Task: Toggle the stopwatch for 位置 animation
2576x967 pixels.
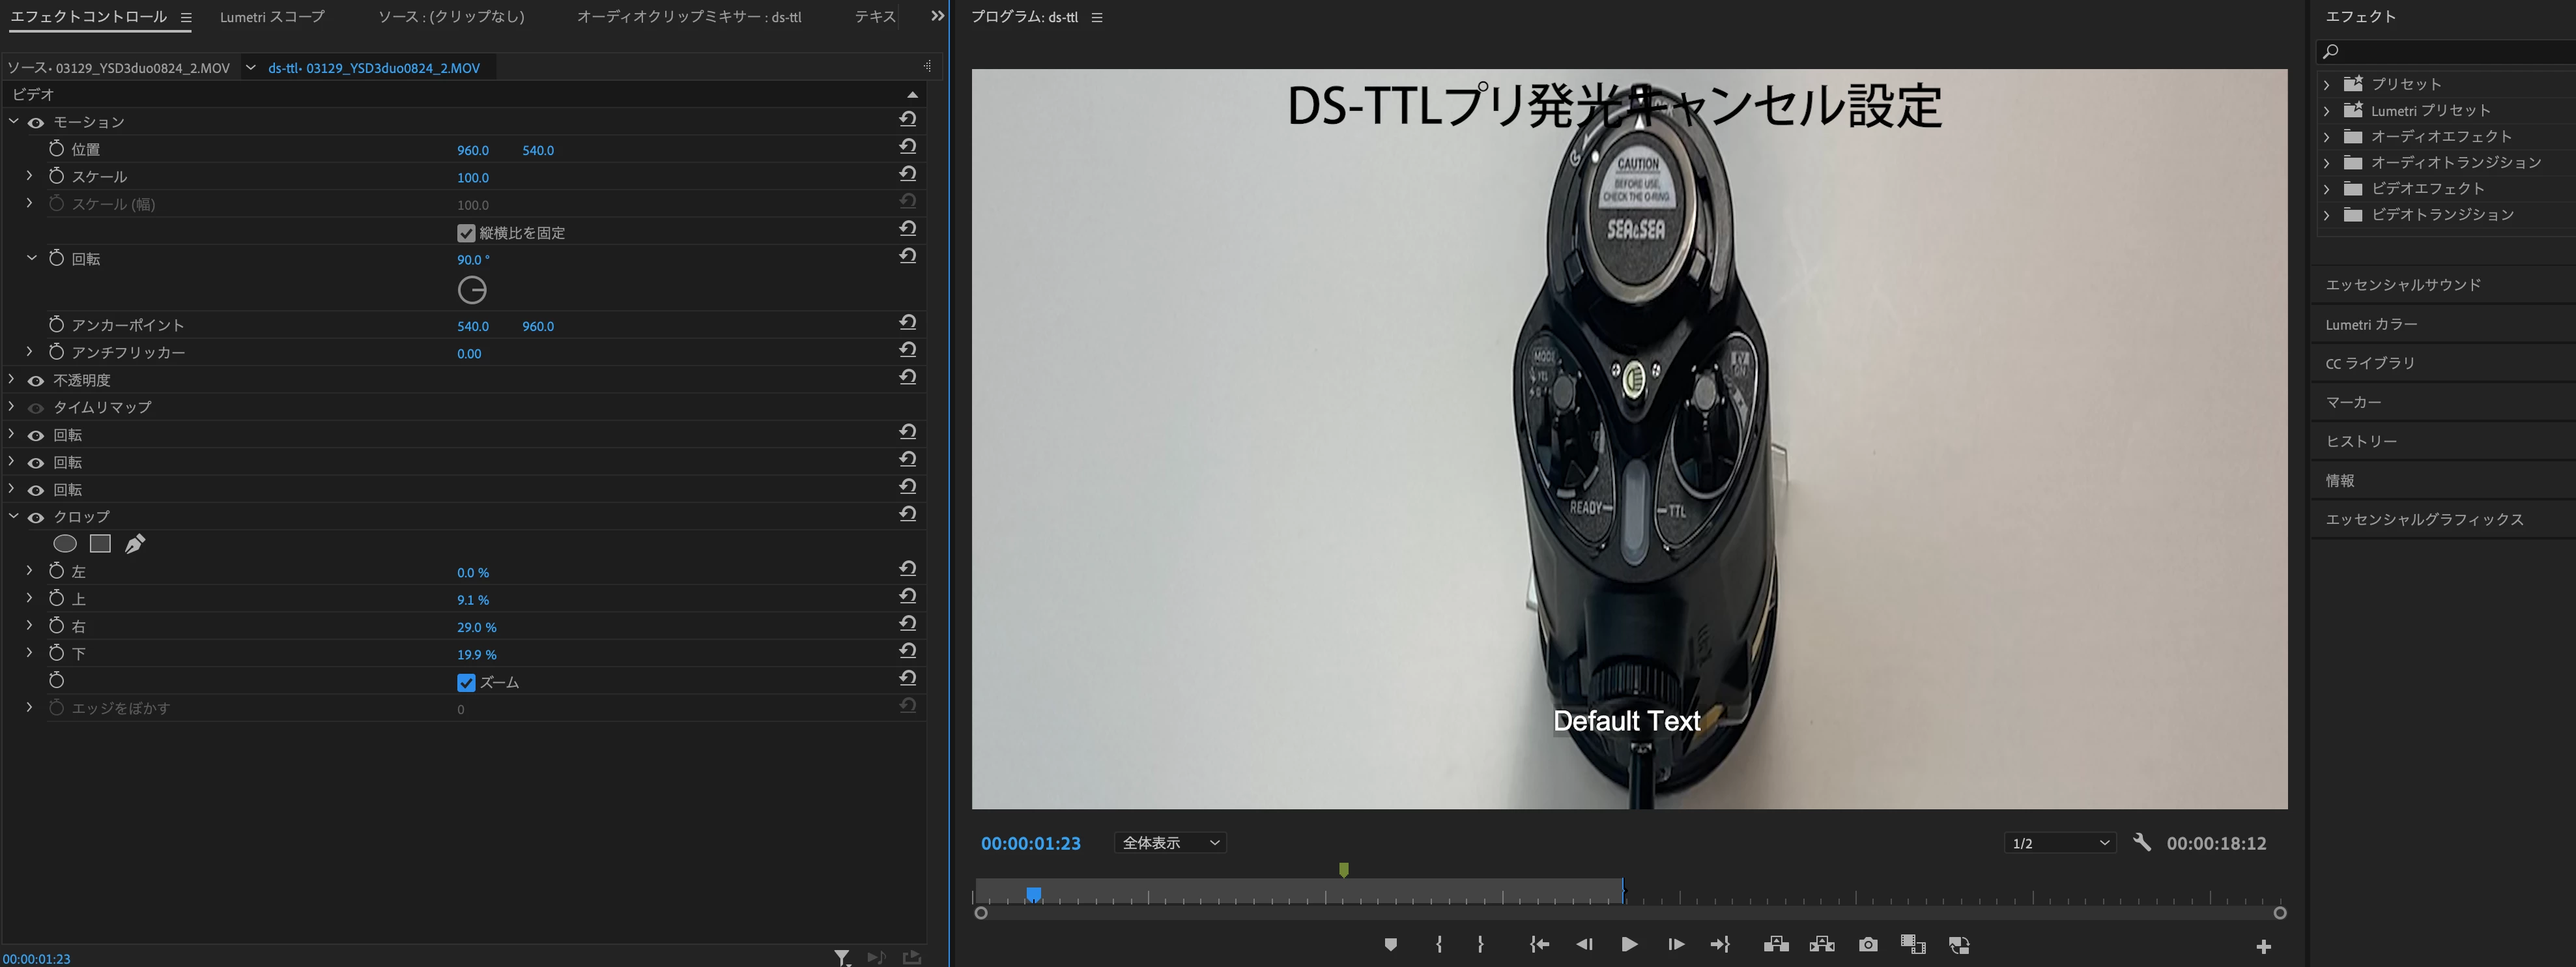Action: coord(57,149)
